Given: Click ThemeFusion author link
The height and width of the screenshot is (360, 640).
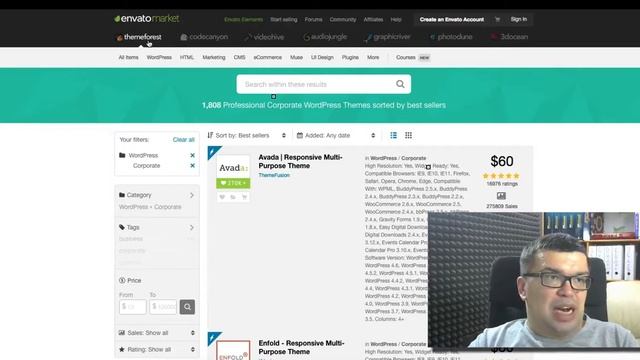Looking at the screenshot, I should [x=274, y=175].
